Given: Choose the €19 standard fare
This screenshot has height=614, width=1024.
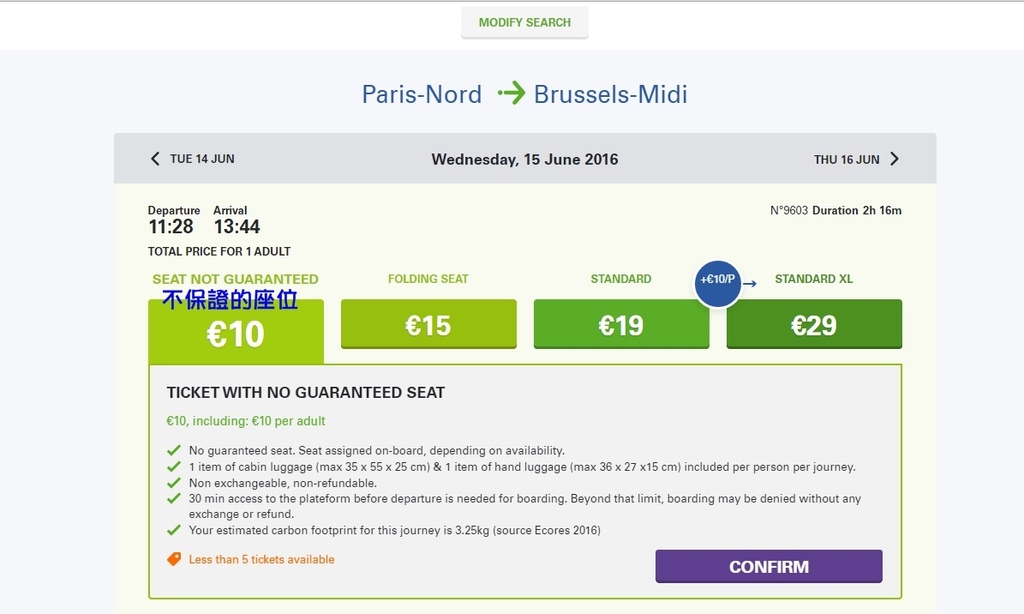Looking at the screenshot, I should coord(621,324).
